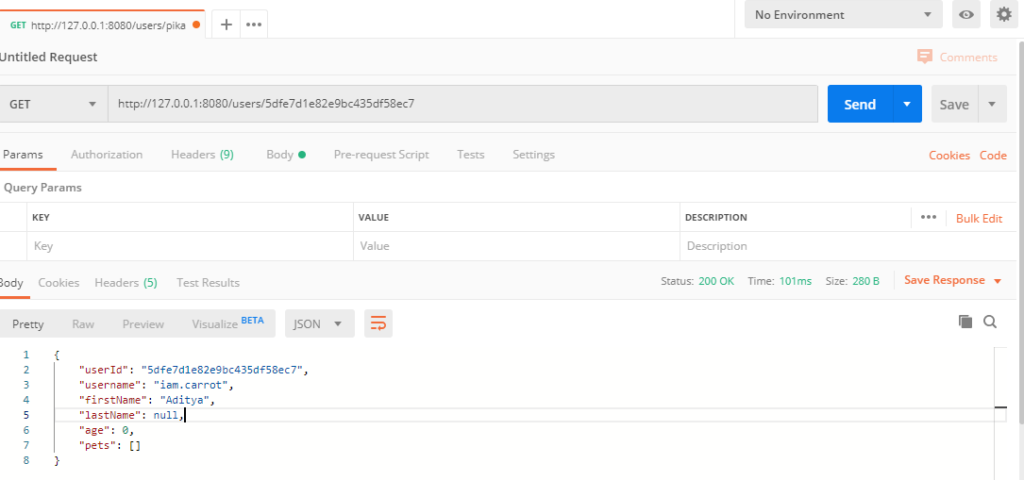Click the environment quick look eye icon
Viewport: 1024px width, 480px height.
pyautogui.click(x=966, y=15)
